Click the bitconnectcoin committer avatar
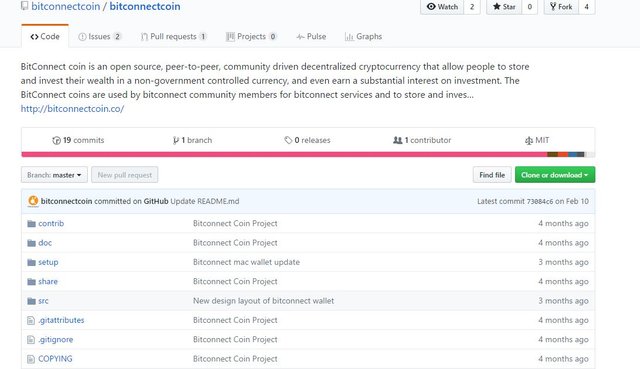The image size is (640, 369). point(33,201)
